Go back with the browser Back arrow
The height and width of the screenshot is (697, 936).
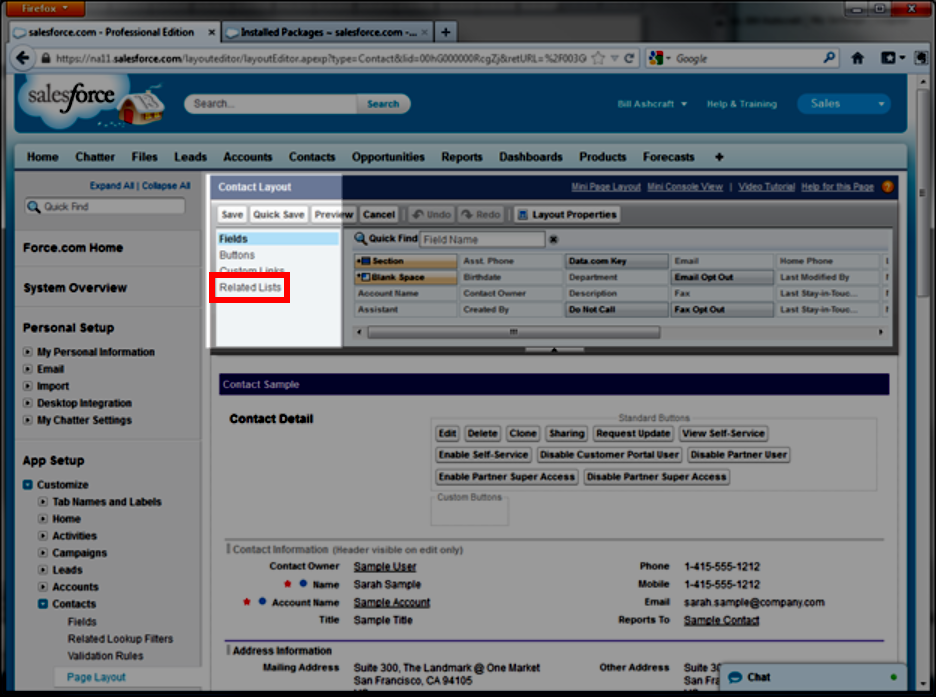point(23,58)
